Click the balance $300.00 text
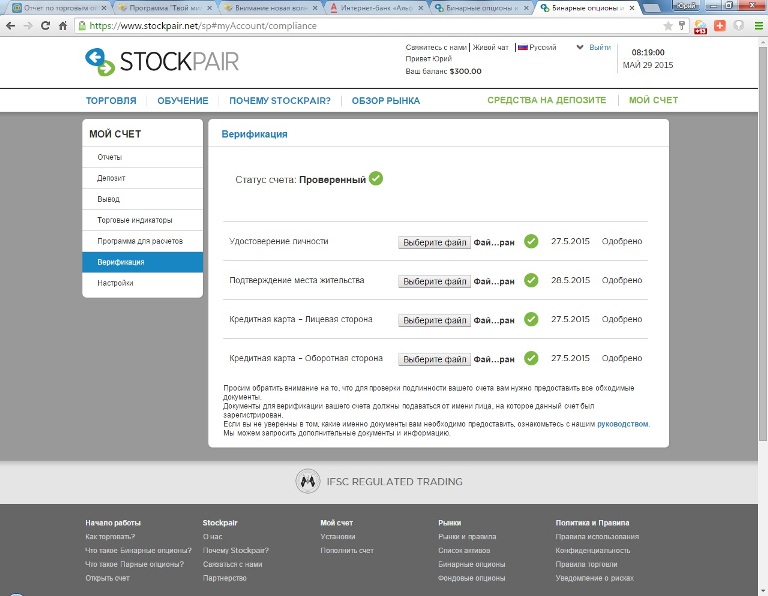This screenshot has width=768, height=596. tap(465, 71)
